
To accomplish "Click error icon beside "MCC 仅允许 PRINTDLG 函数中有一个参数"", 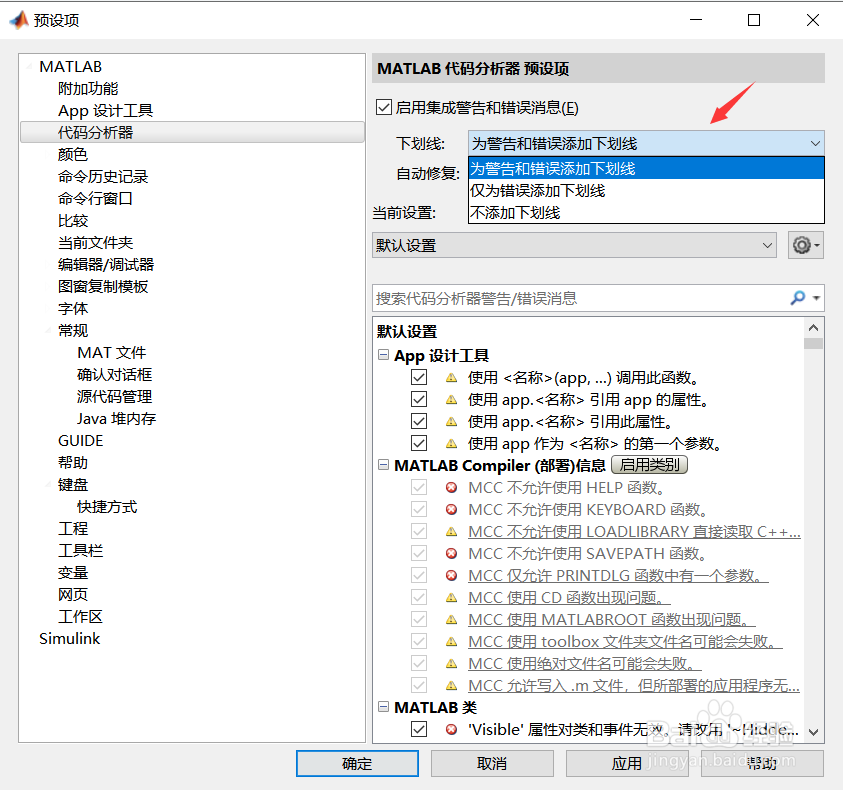I will 452,575.
